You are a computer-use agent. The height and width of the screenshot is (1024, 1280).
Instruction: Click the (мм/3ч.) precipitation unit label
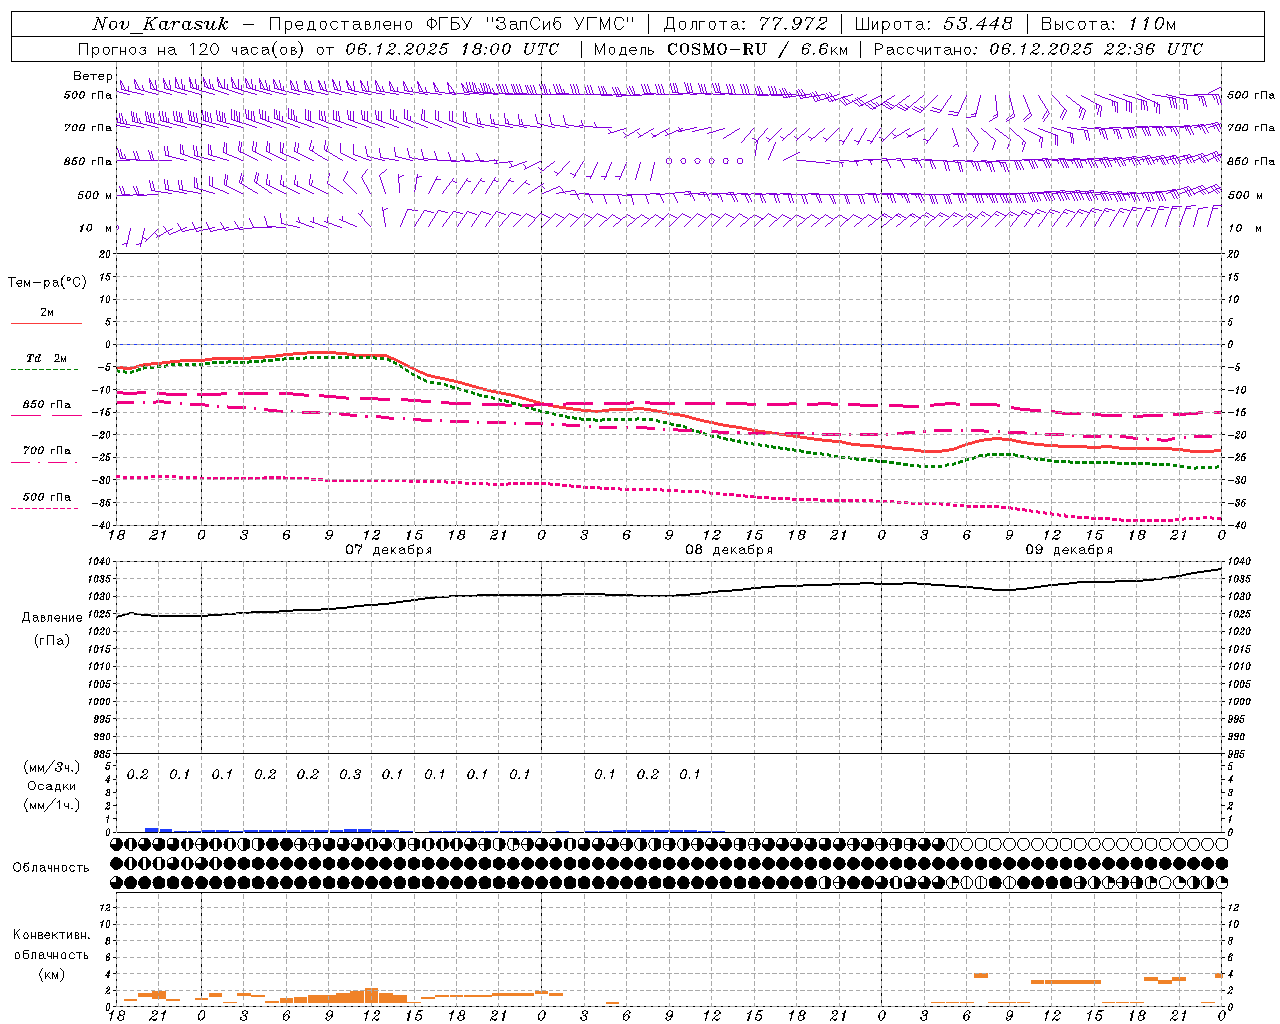click(52, 767)
